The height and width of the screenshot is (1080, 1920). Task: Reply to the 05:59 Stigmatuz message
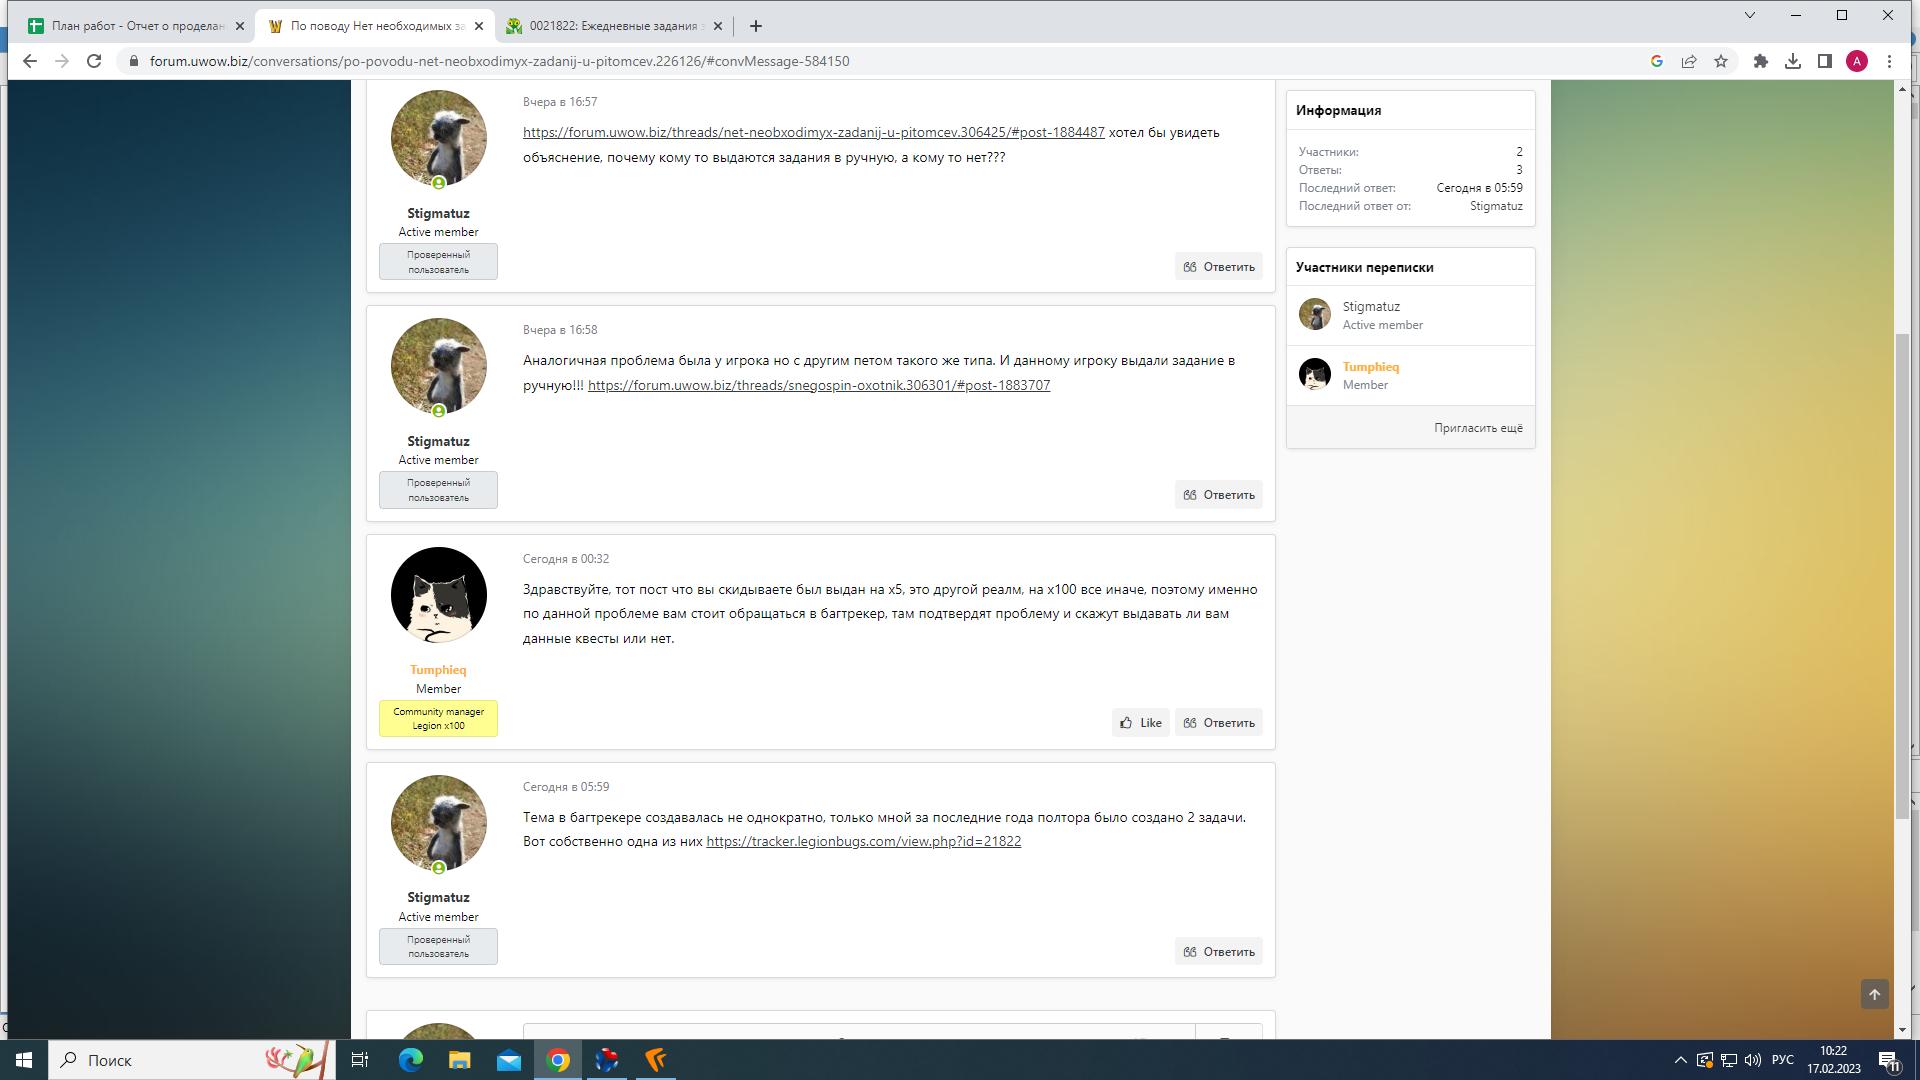[x=1218, y=952]
